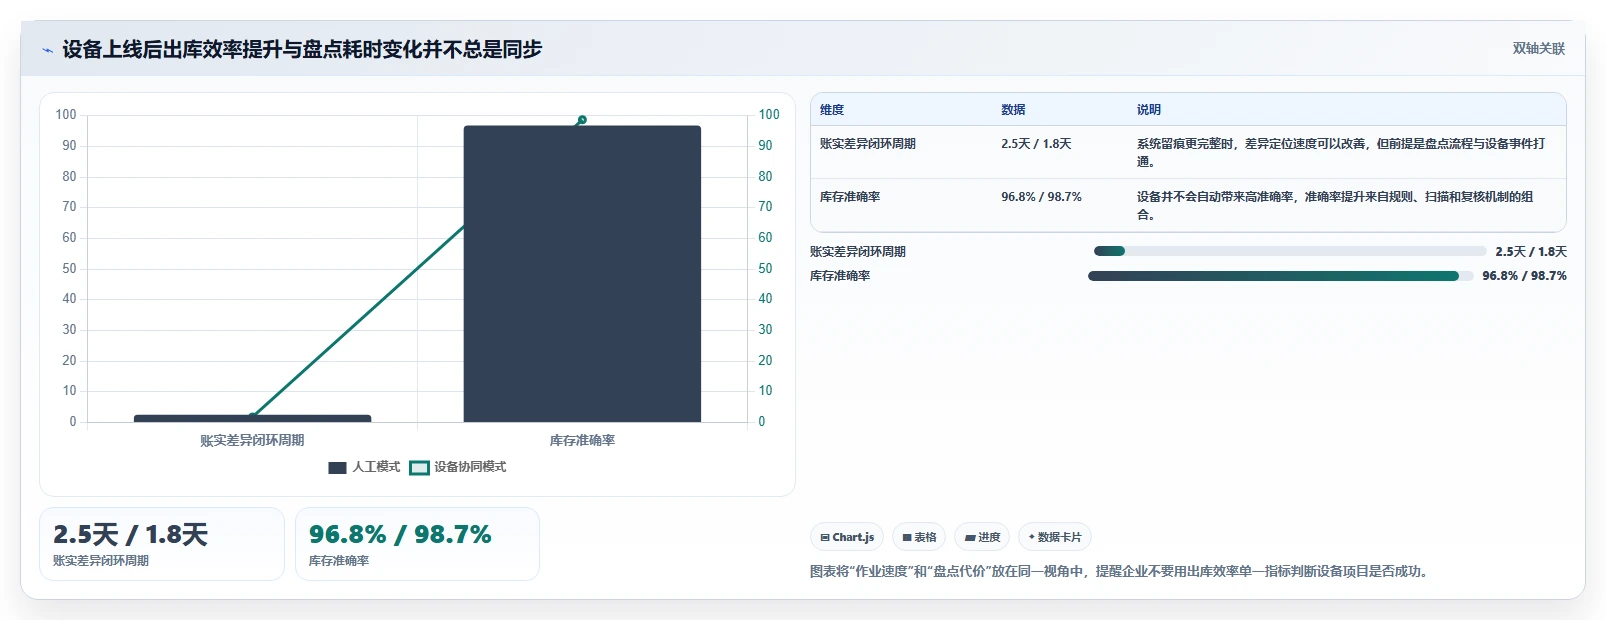The height and width of the screenshot is (620, 1606).
Task: Click table value 96.8% / 98.7%
Action: tap(1041, 197)
